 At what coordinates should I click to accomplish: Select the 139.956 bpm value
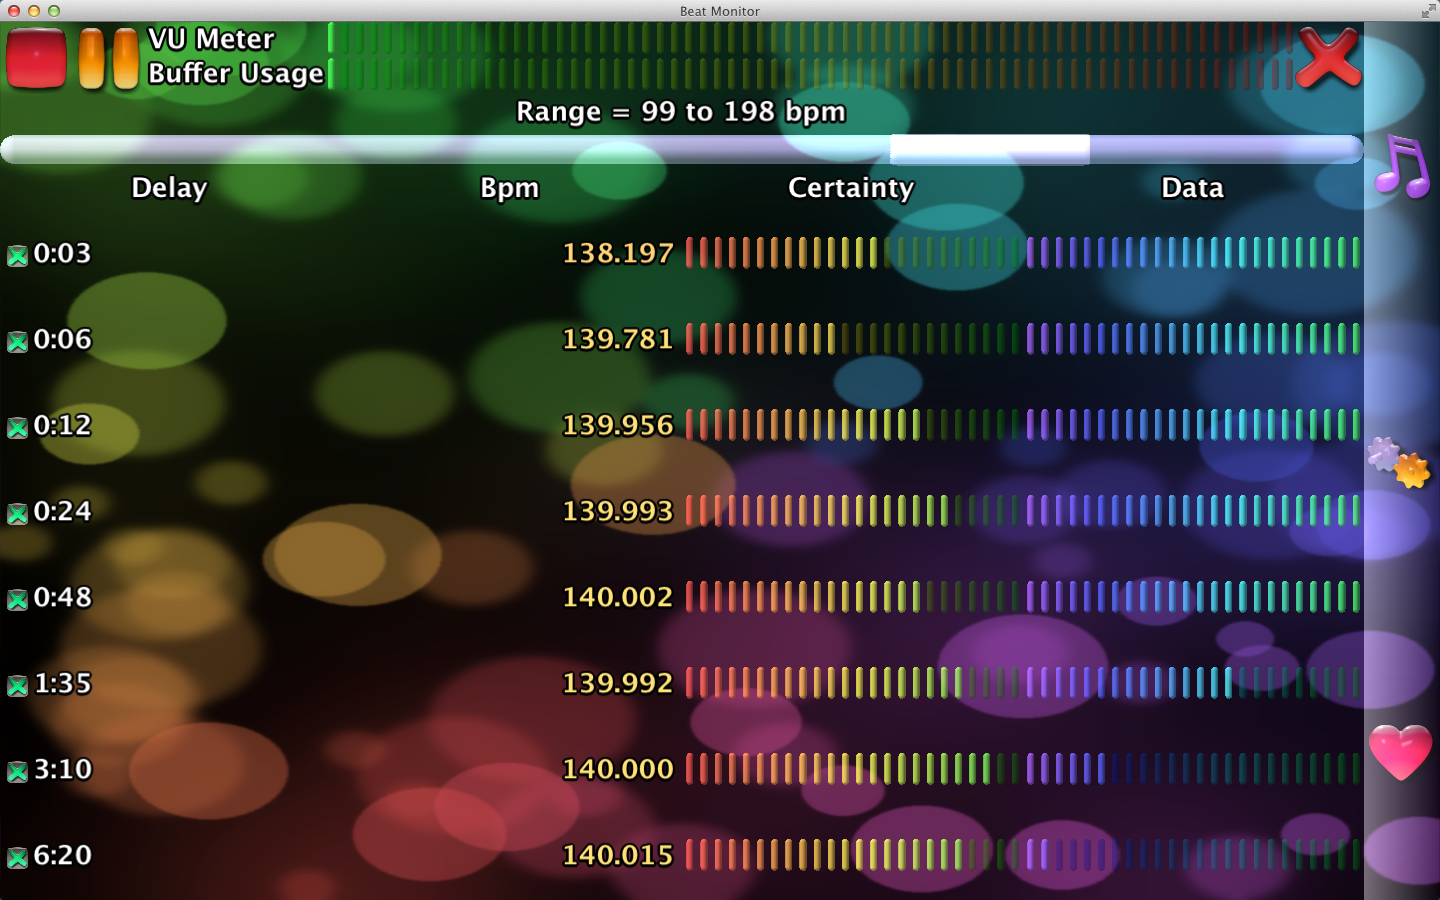click(618, 425)
